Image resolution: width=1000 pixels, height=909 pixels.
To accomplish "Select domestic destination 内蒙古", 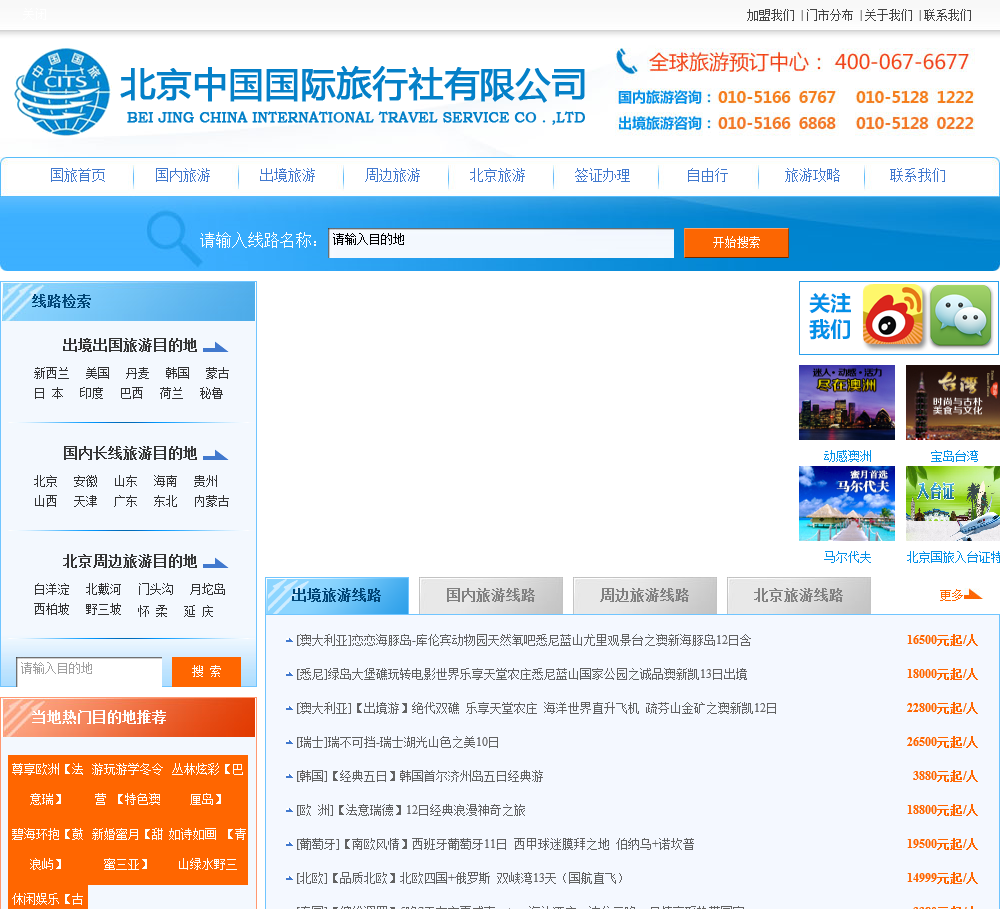I will click(212, 501).
